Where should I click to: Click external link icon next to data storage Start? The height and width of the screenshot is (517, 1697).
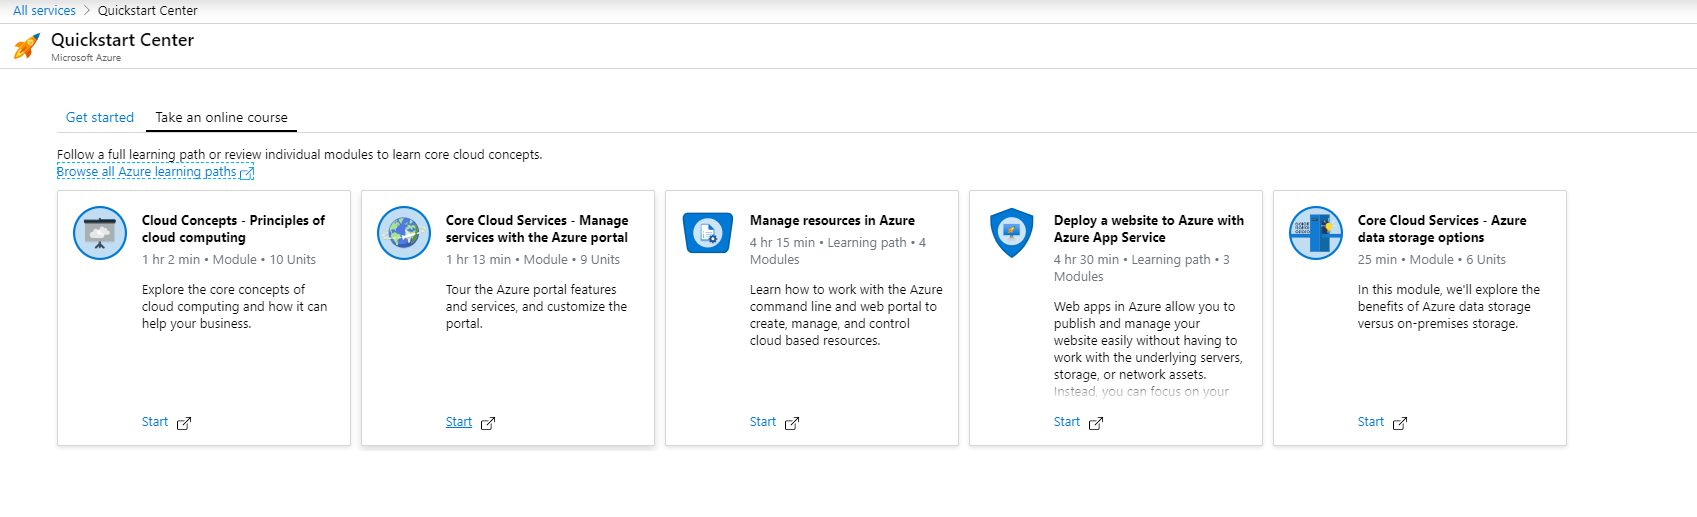[x=1400, y=423]
